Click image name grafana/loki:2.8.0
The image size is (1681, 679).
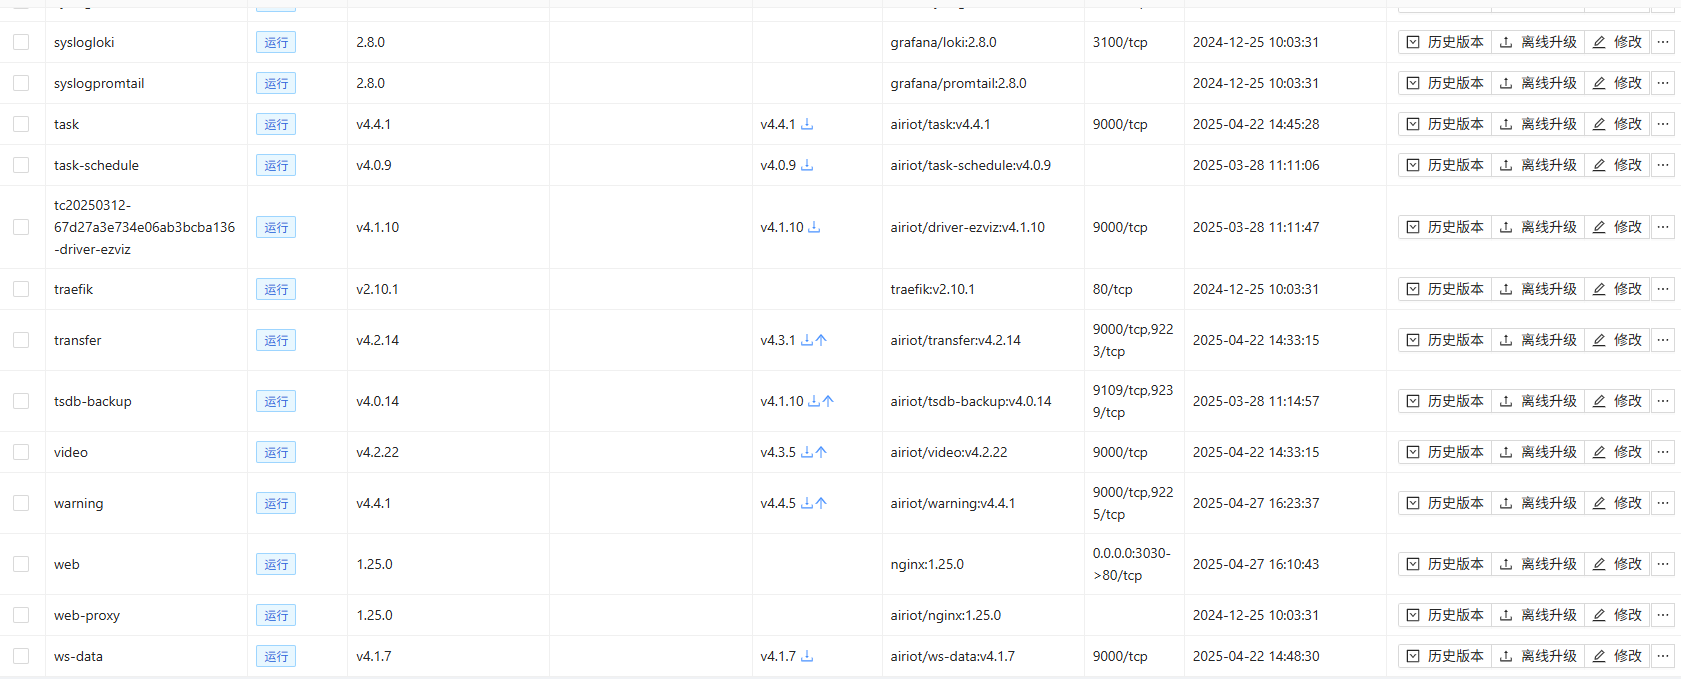pos(943,42)
